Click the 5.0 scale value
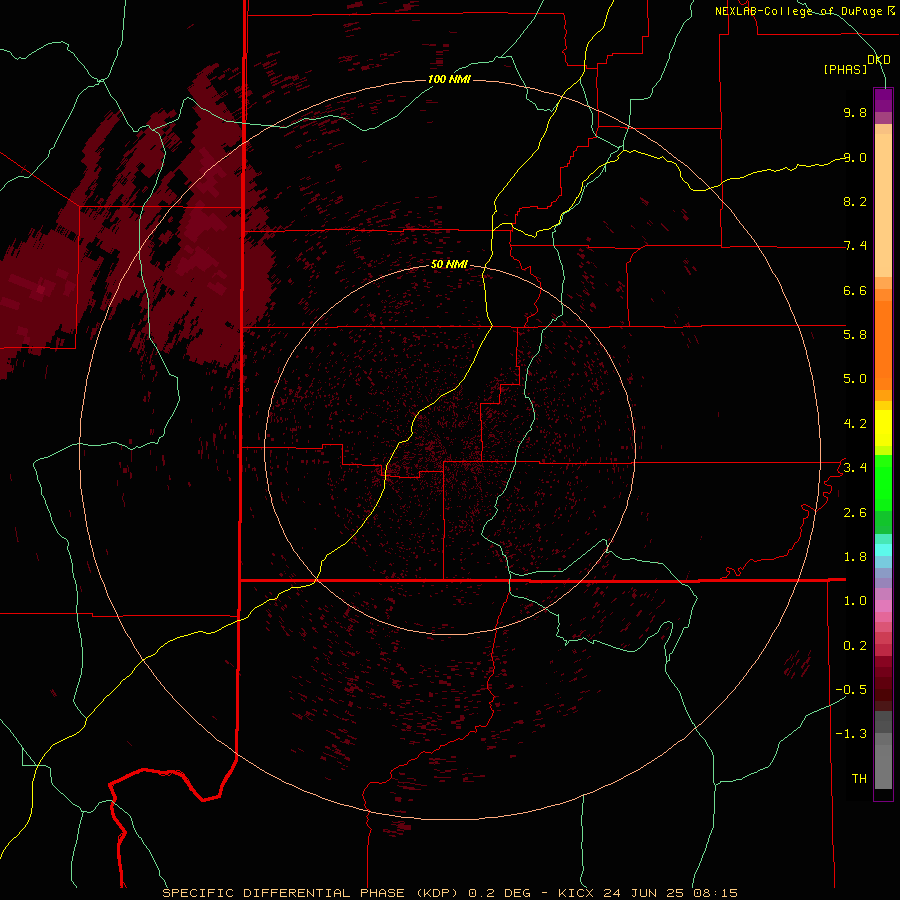Image resolution: width=900 pixels, height=900 pixels. [855, 379]
